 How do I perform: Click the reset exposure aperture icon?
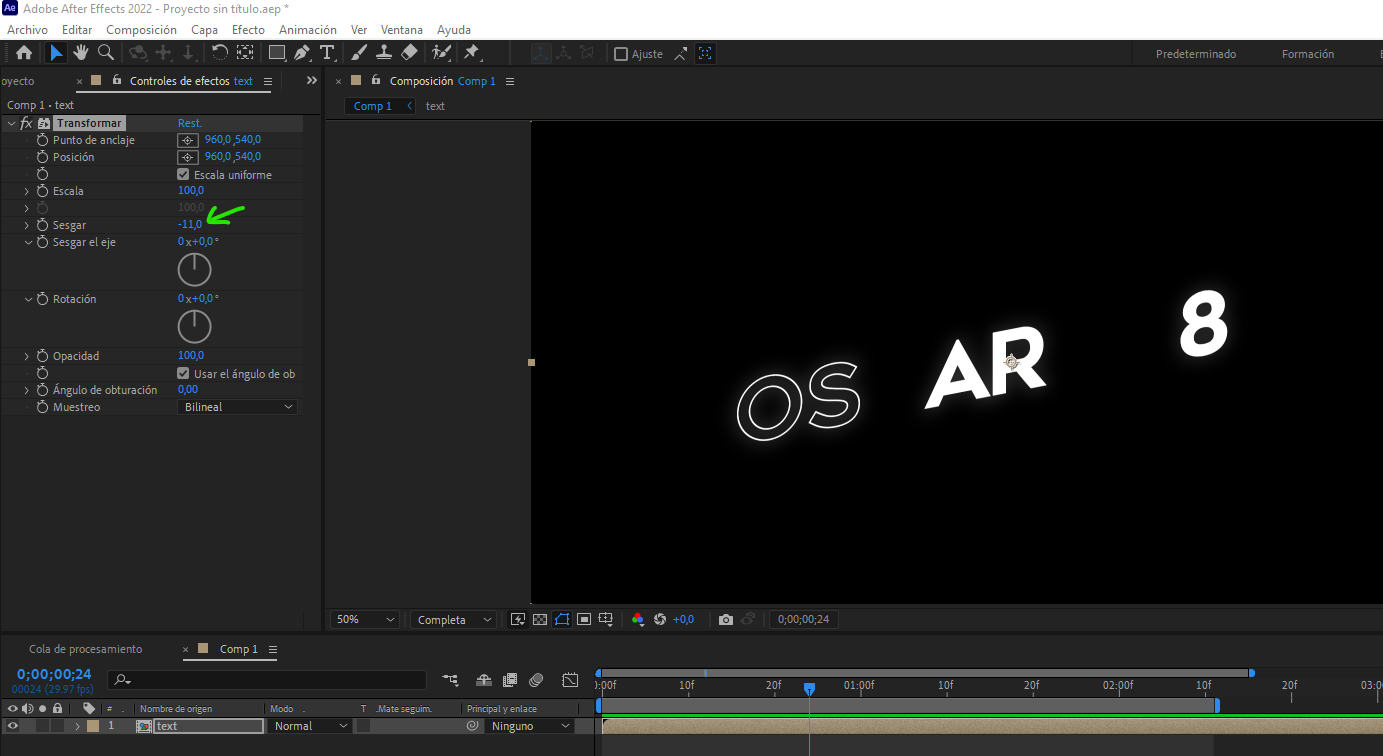[660, 620]
